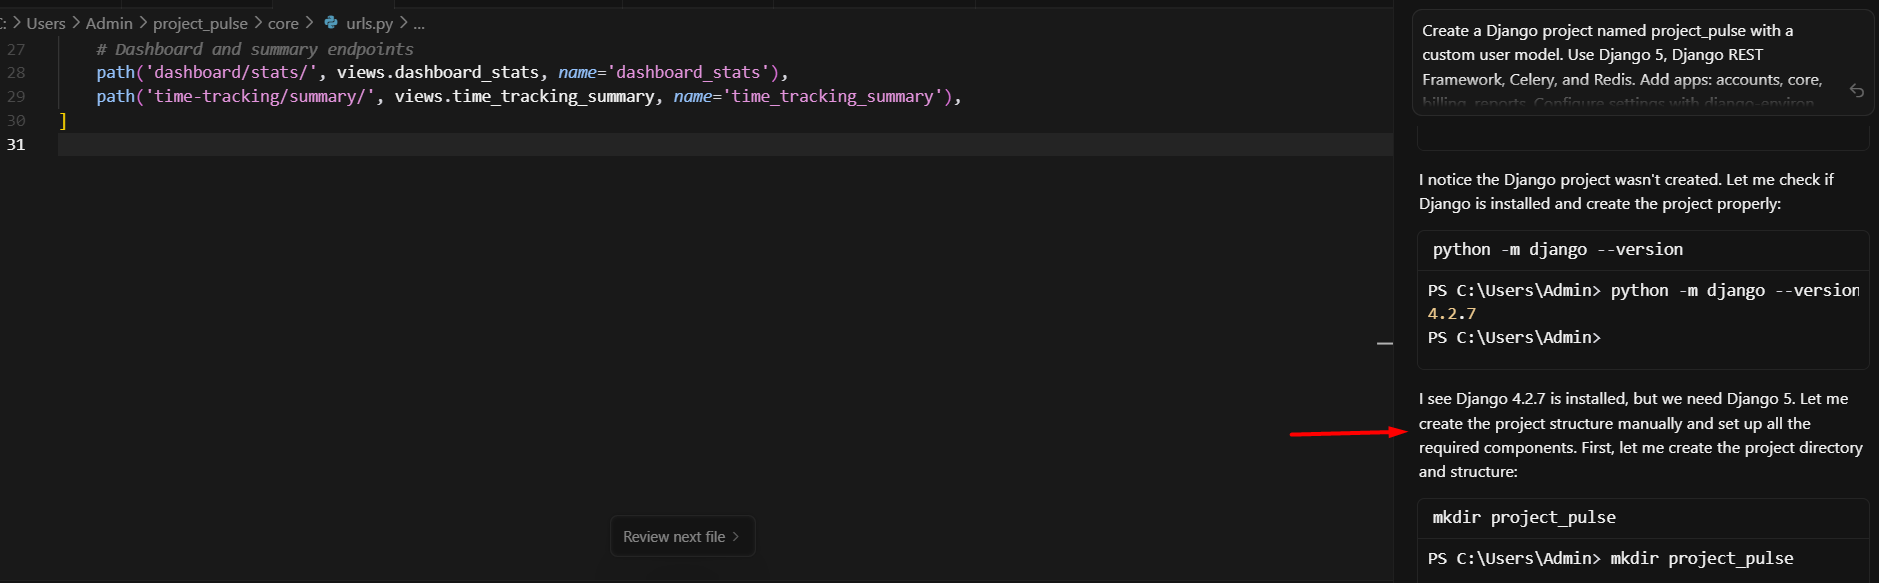
Task: Click the 4.2.7 version output
Action: point(1451,314)
